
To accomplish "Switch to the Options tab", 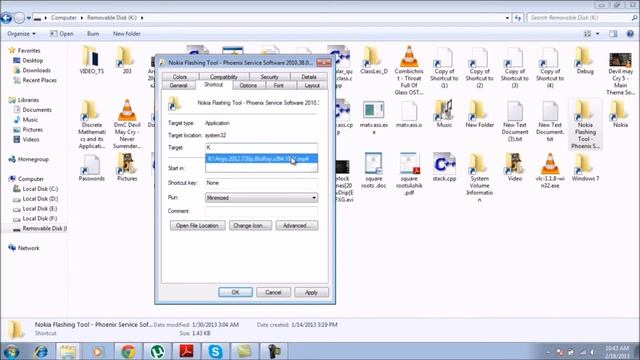I will [248, 85].
